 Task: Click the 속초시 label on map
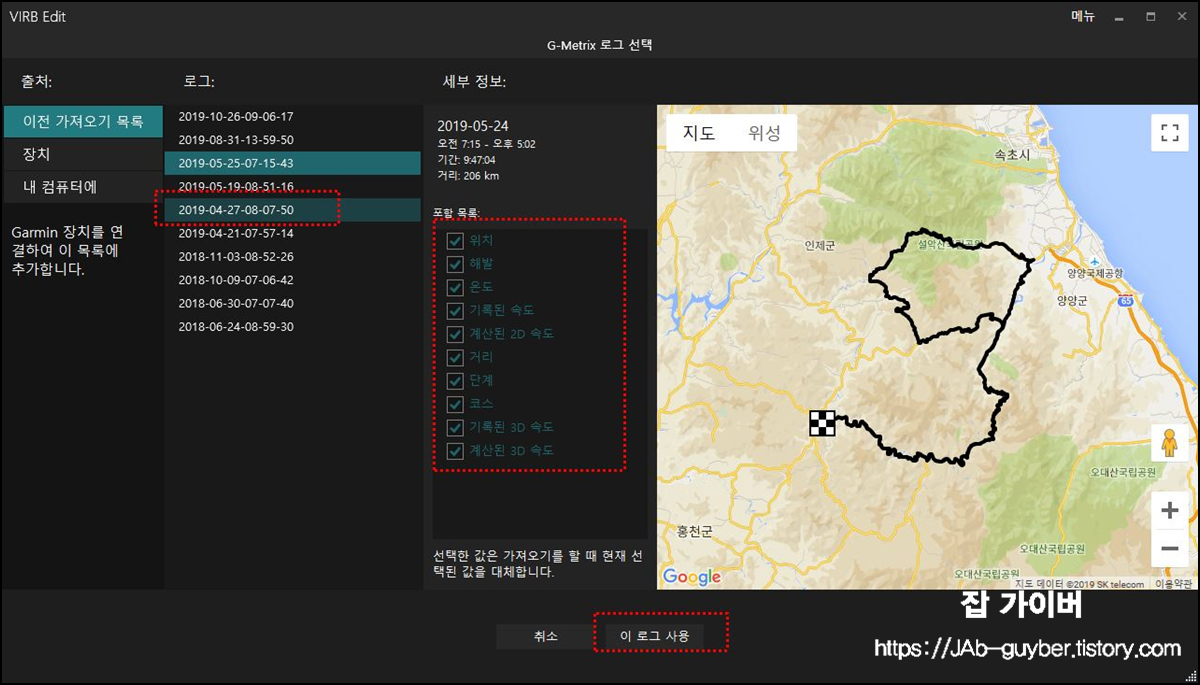click(1012, 156)
